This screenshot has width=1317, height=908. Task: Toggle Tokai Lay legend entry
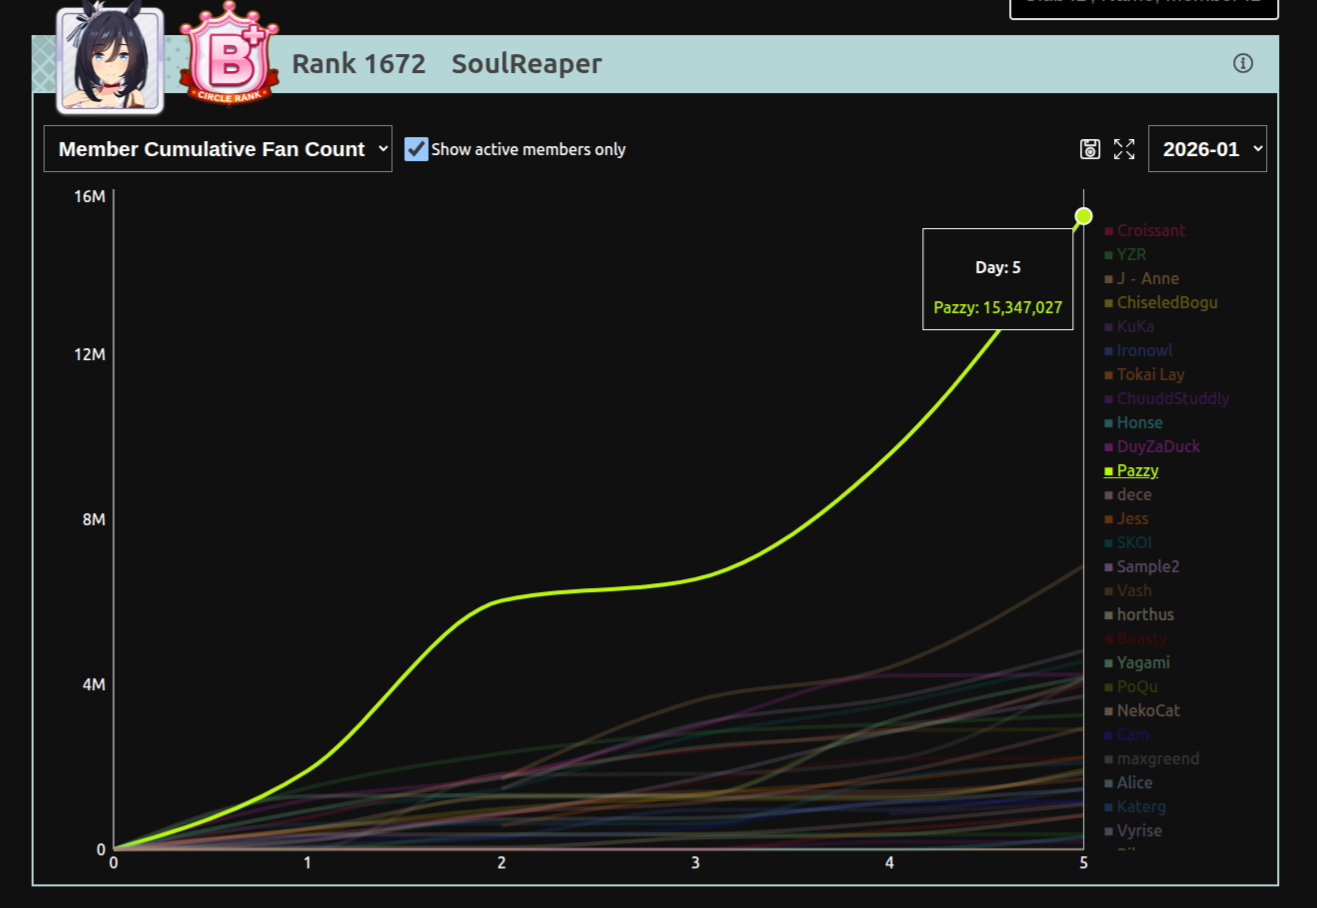[x=1144, y=374]
